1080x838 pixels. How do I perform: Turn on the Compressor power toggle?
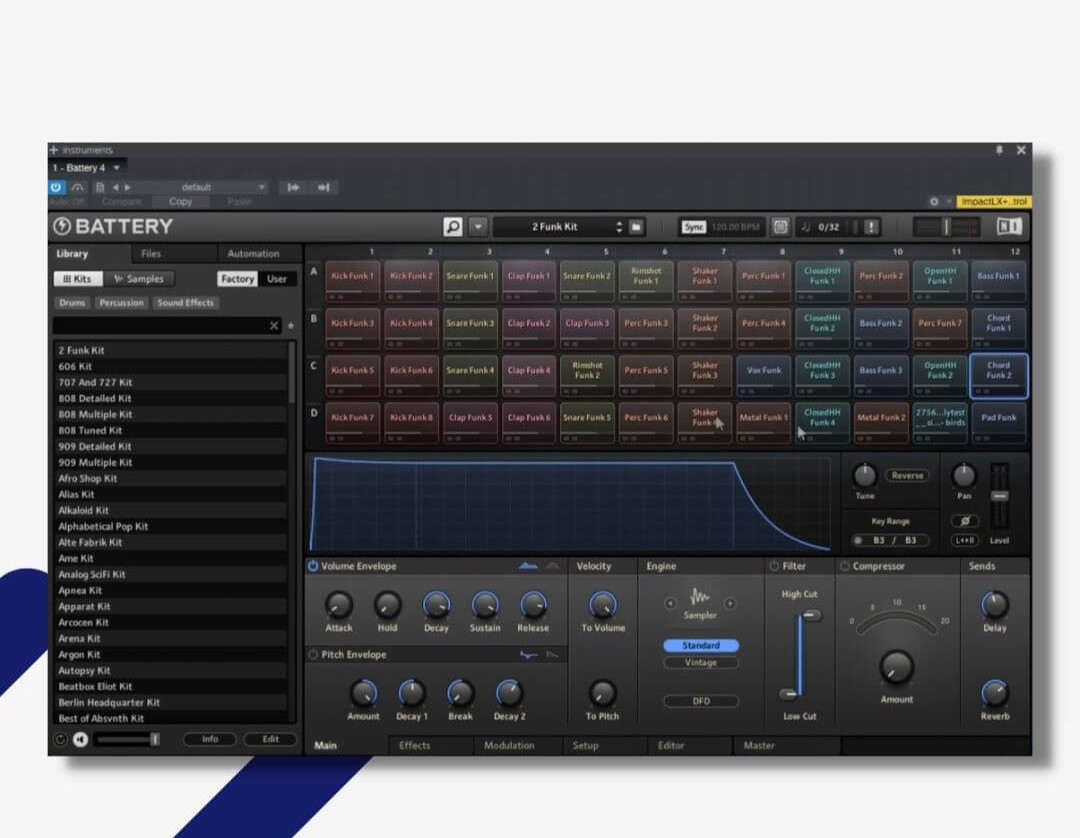pos(844,566)
